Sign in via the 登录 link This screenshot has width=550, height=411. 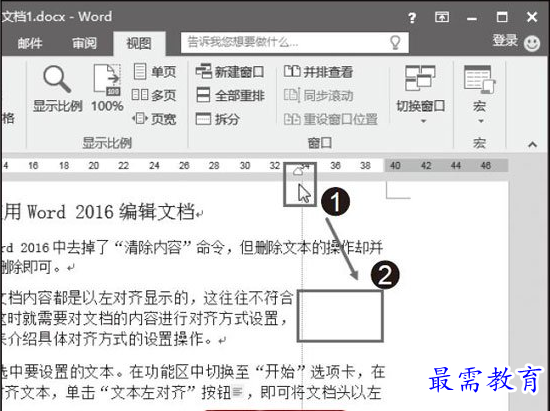[505, 40]
